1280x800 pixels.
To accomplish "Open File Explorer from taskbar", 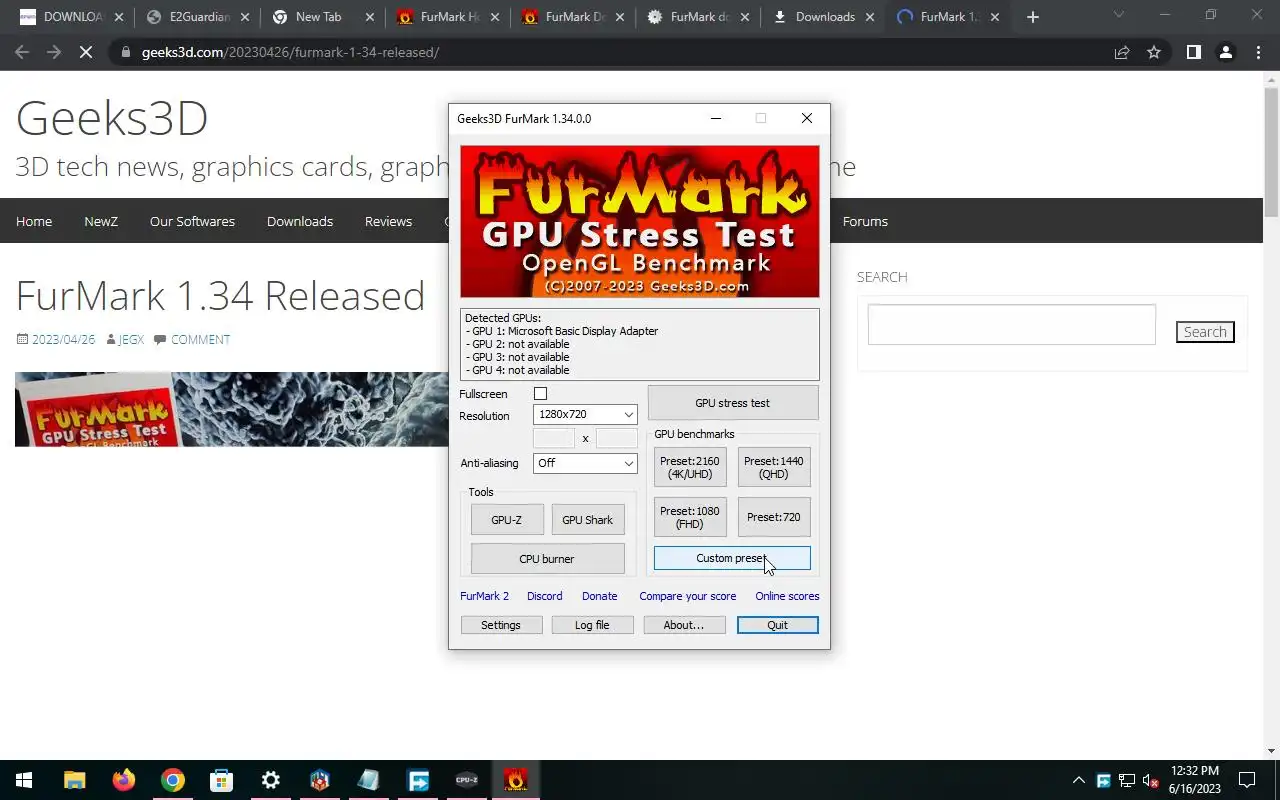I will (74, 780).
